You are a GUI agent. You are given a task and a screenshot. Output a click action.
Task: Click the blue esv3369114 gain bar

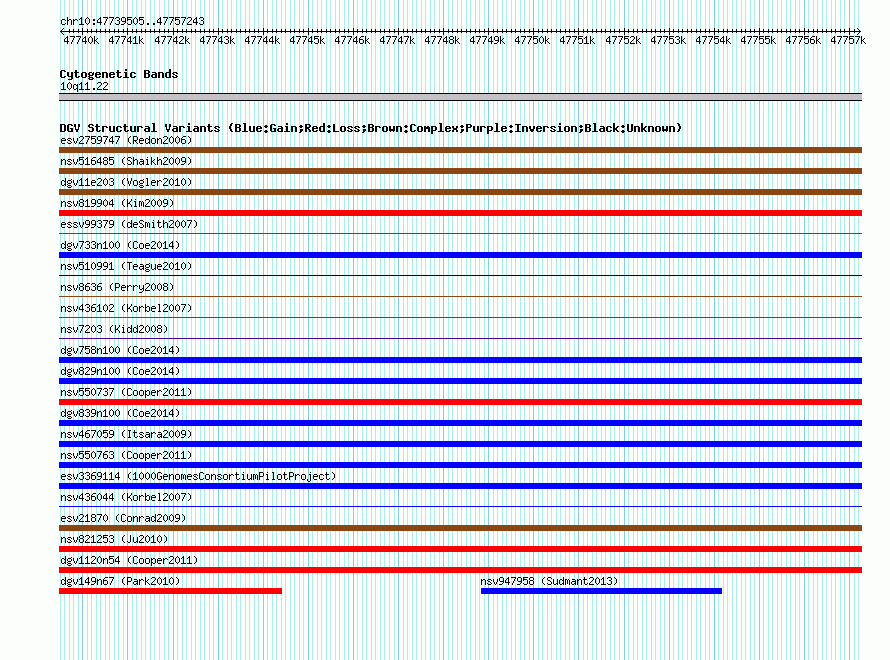click(x=460, y=486)
